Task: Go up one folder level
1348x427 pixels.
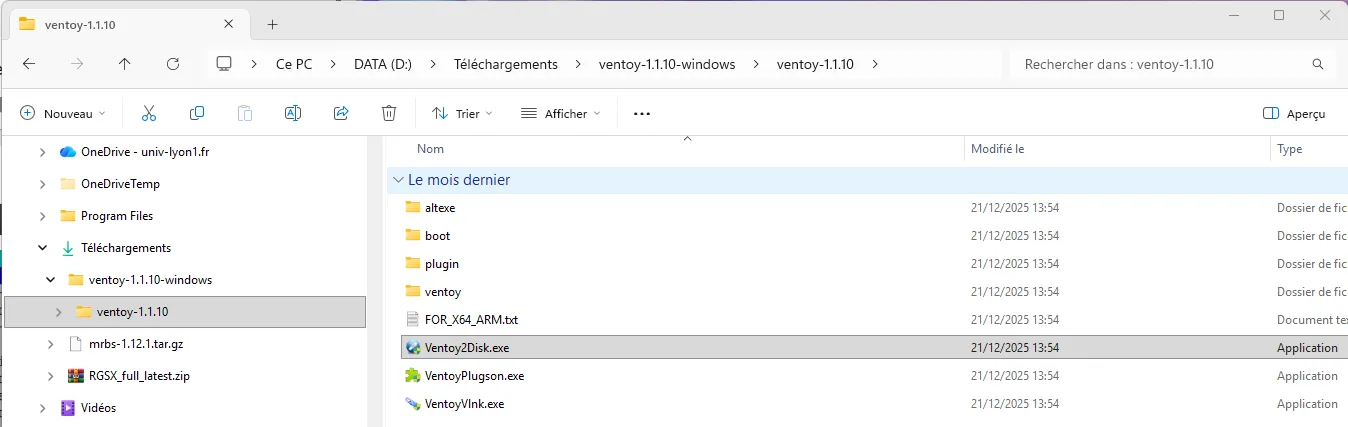Action: pos(125,64)
